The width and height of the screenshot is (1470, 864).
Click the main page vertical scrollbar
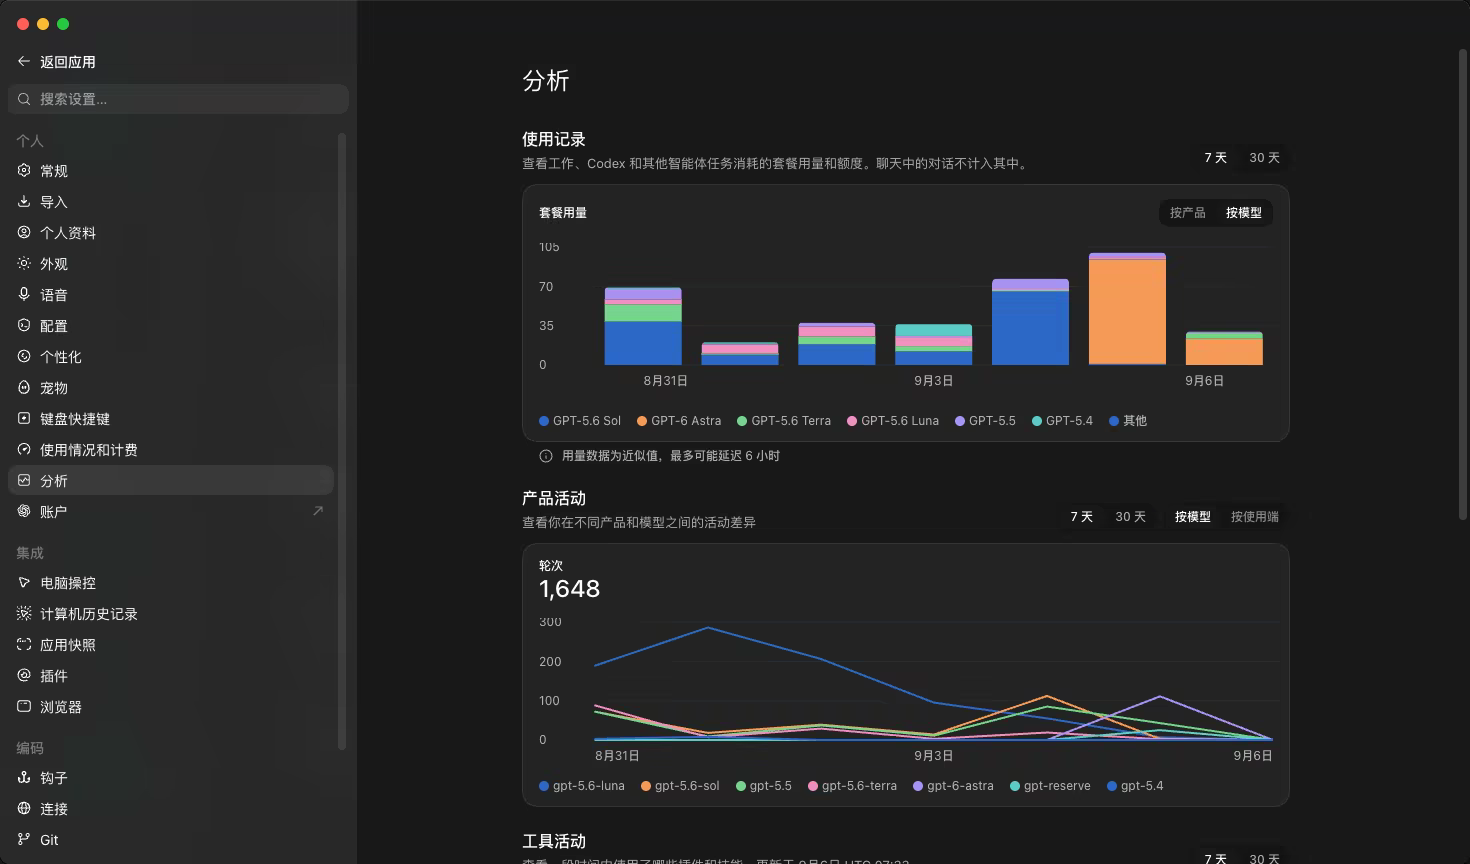pos(1464,285)
